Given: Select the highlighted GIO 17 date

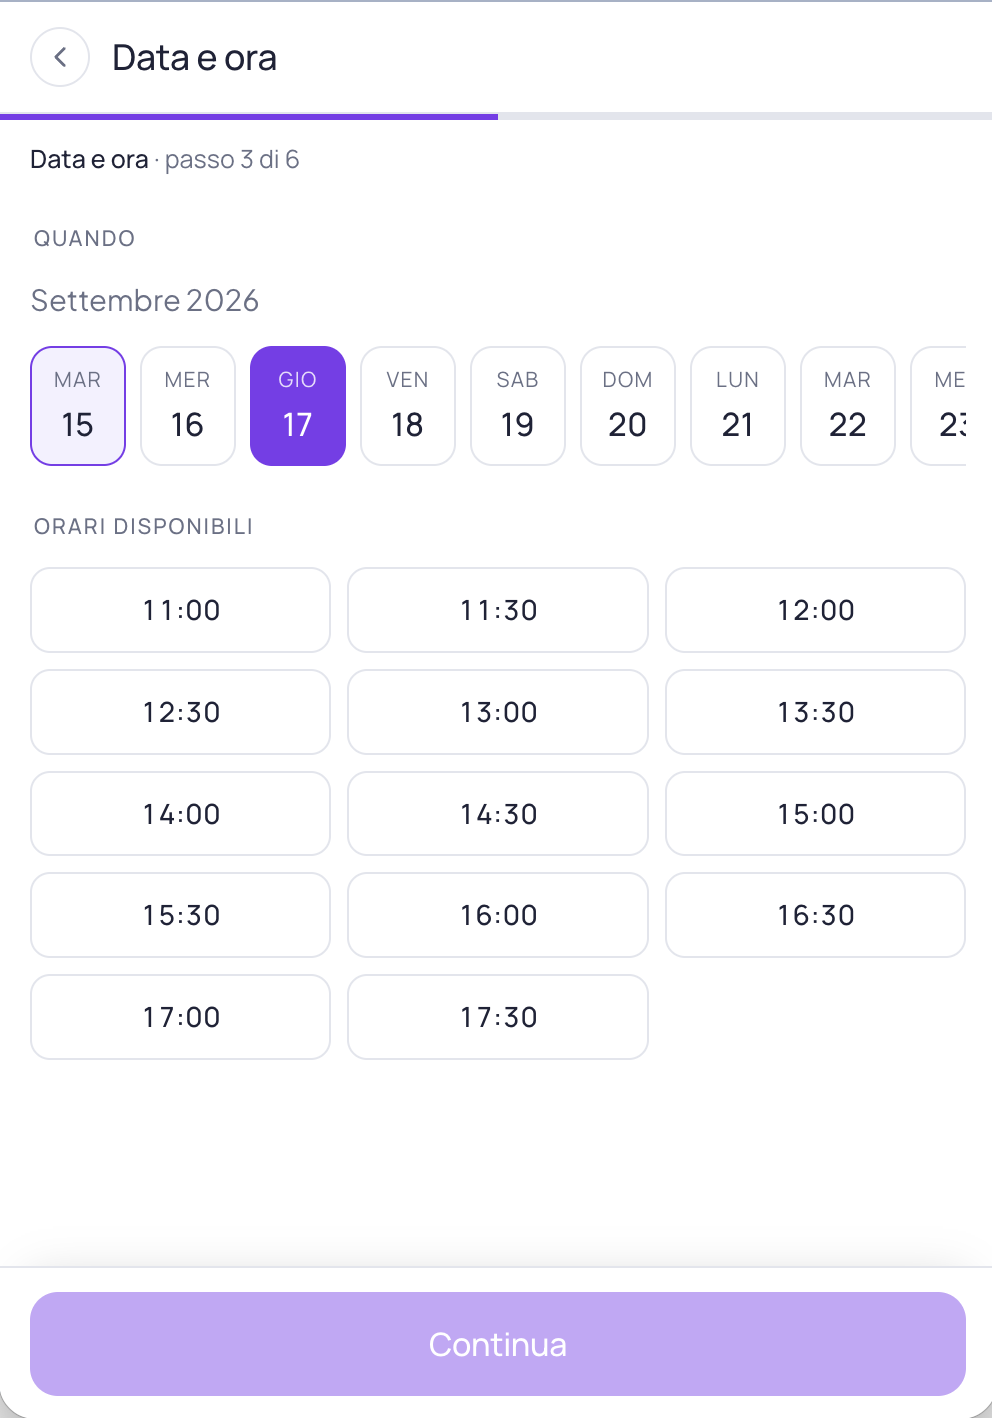Looking at the screenshot, I should (x=298, y=406).
